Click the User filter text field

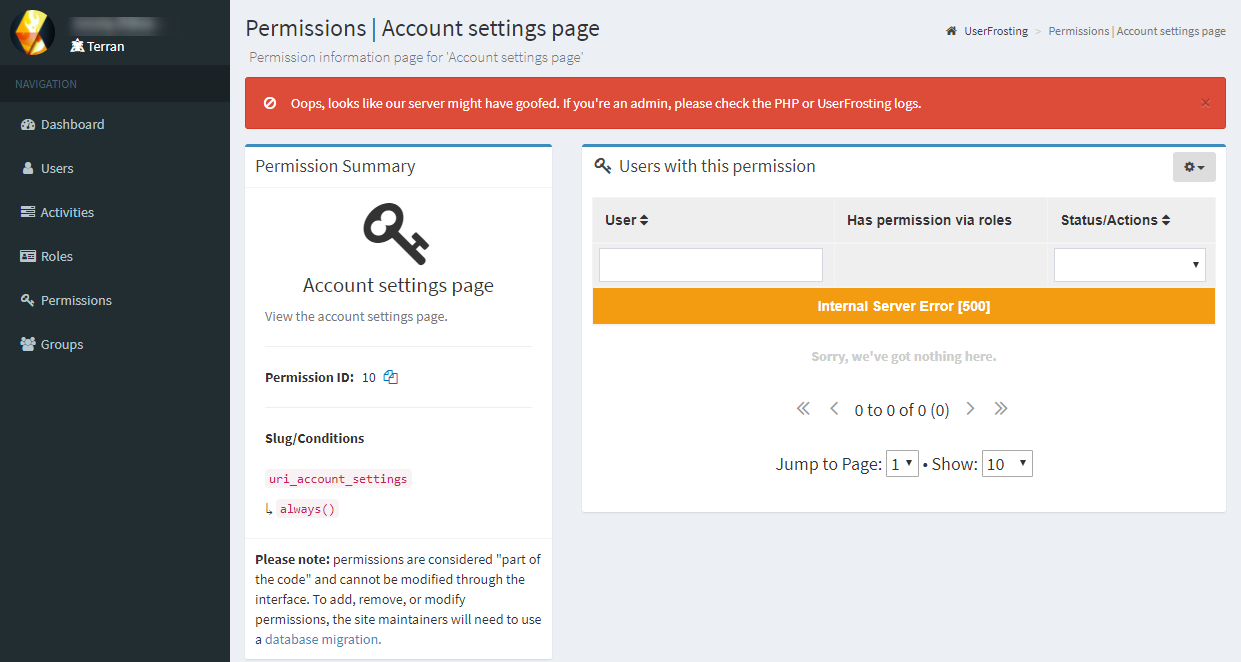[711, 265]
